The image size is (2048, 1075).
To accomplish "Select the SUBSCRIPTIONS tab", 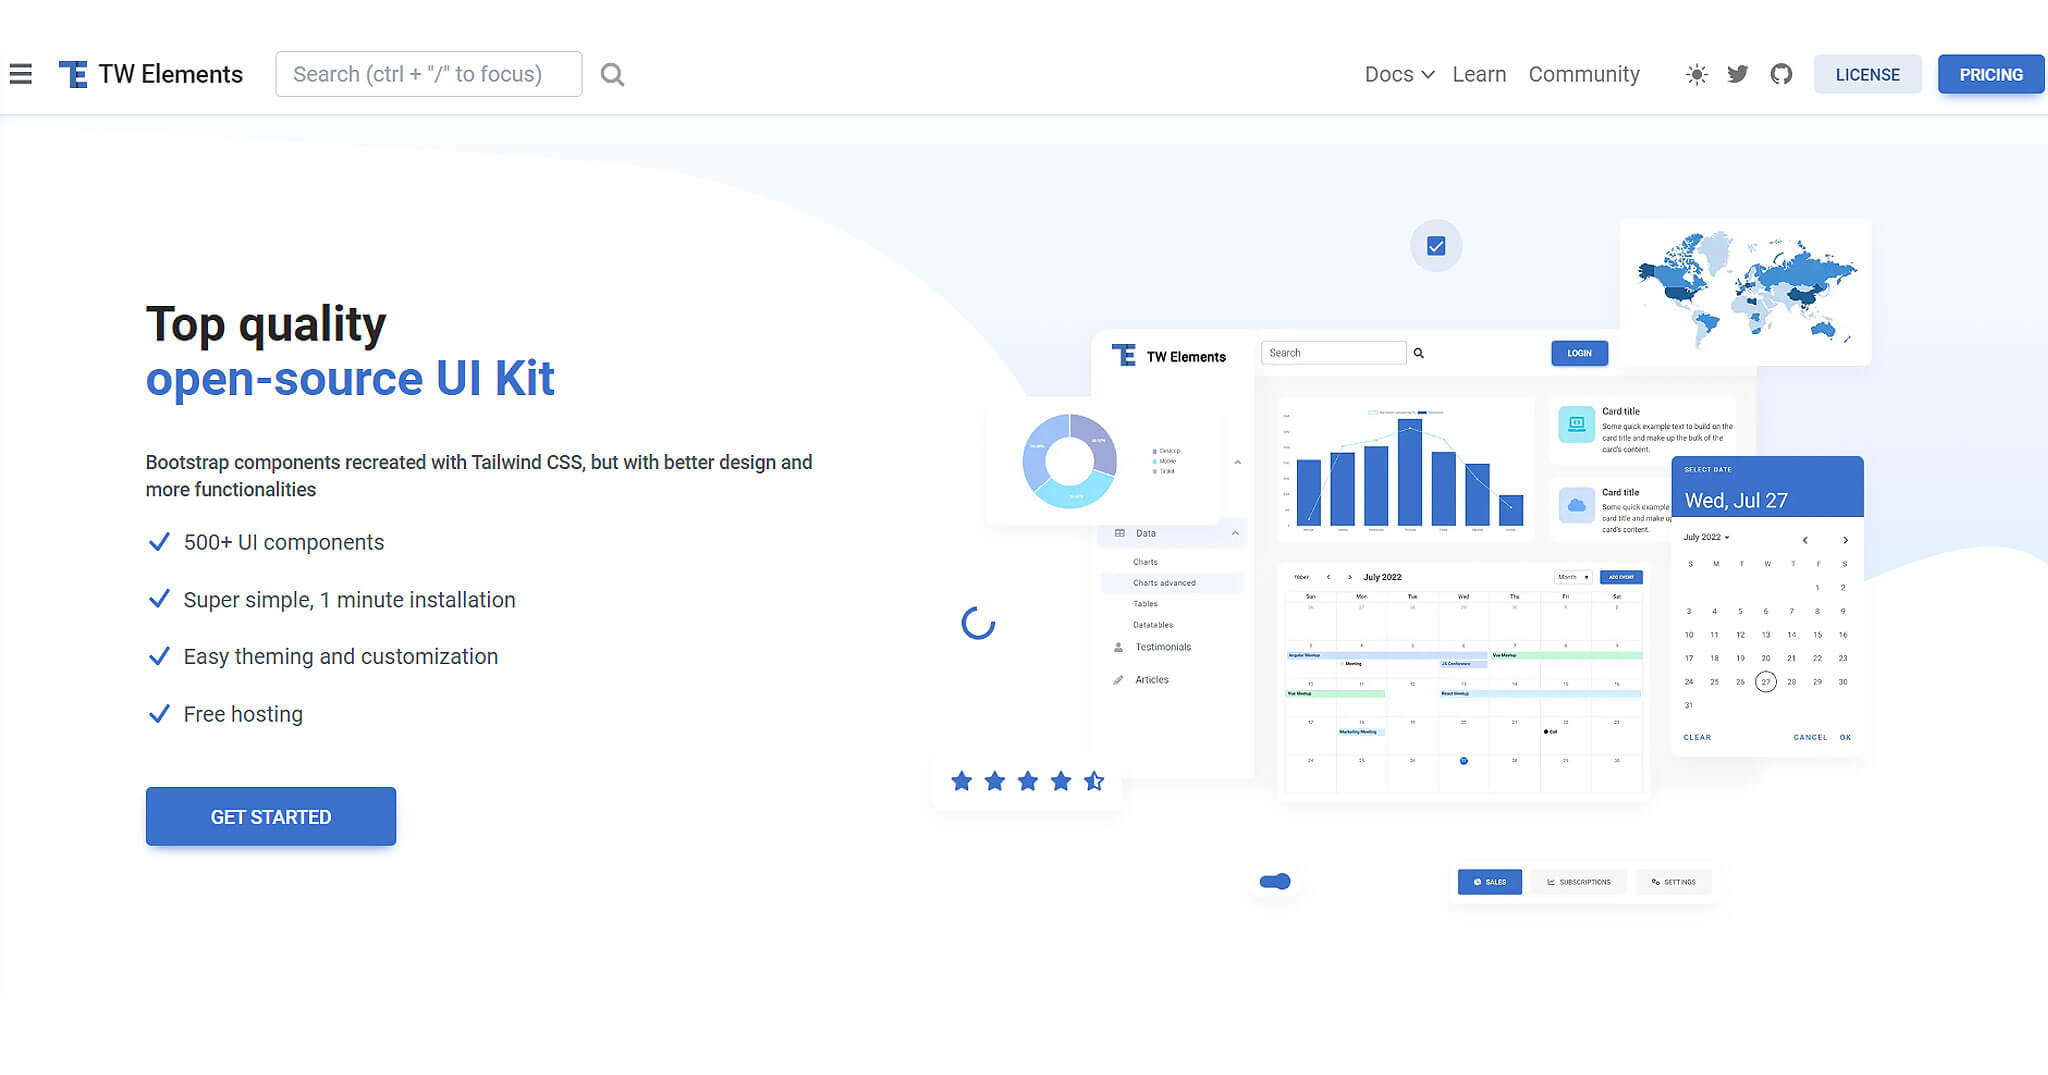I will point(1579,882).
